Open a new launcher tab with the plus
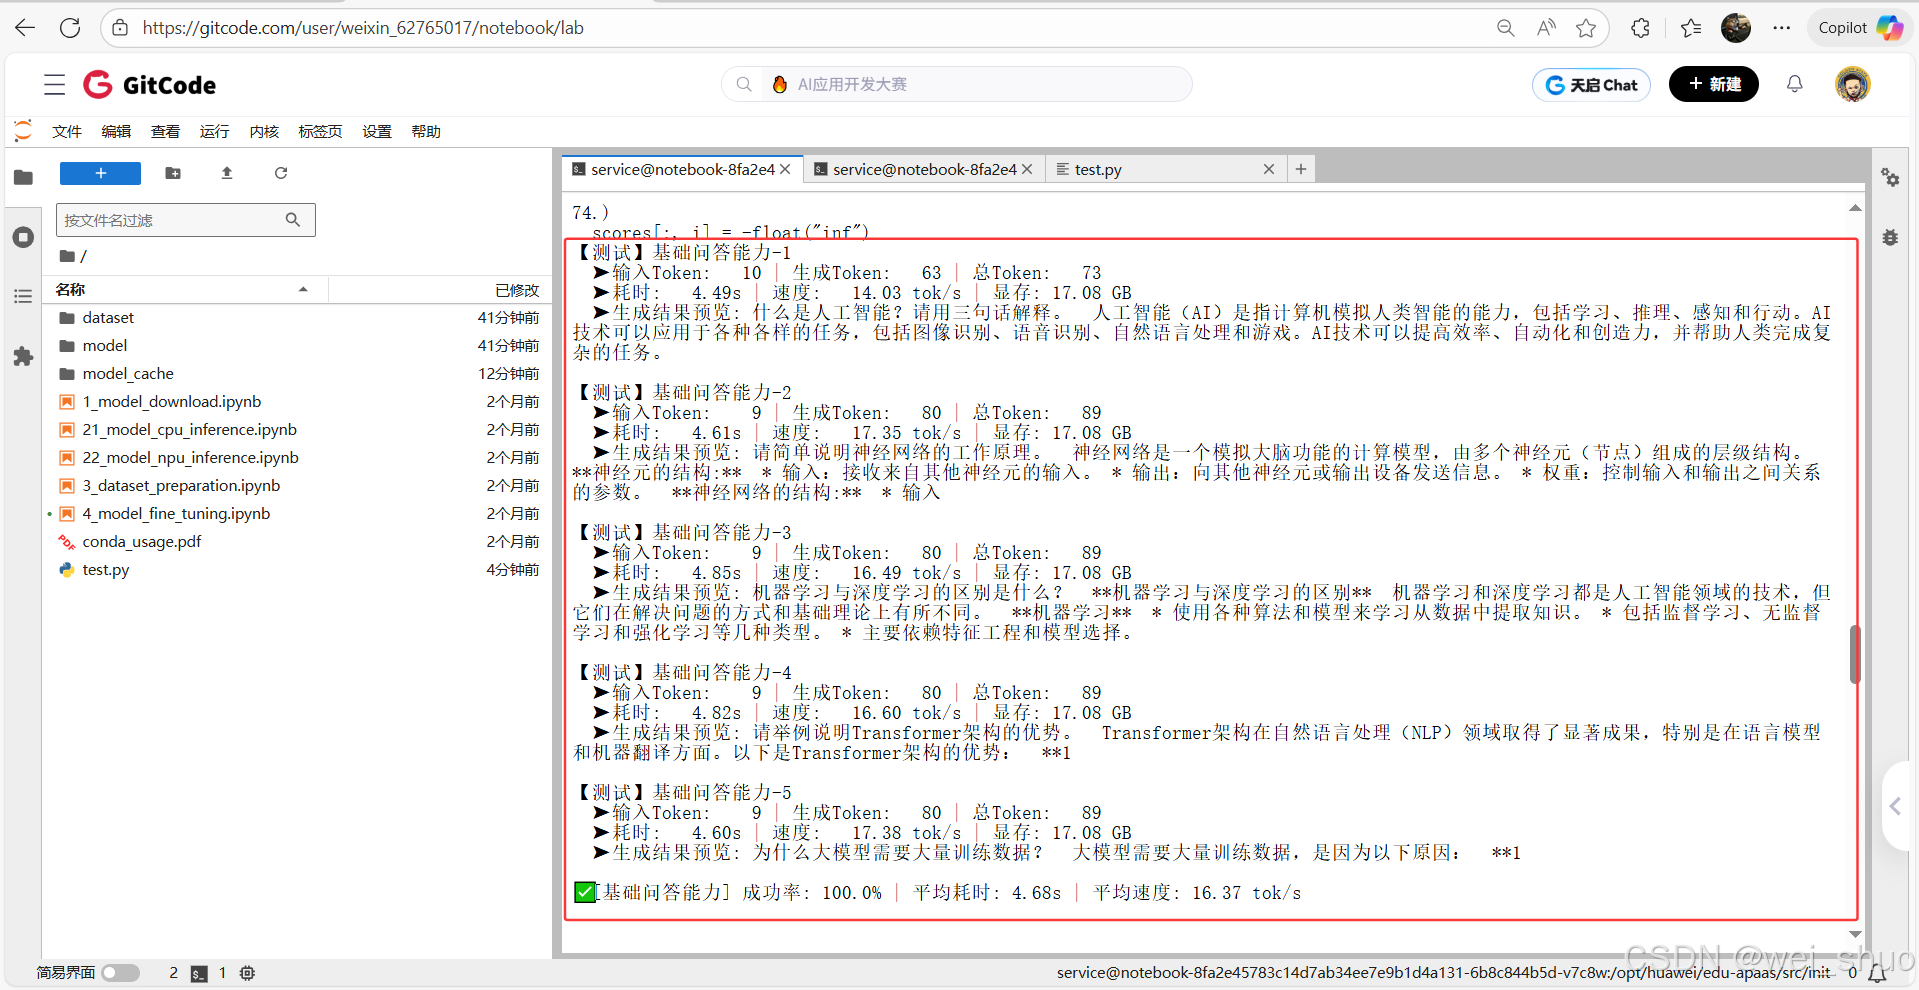This screenshot has height=990, width=1919. 1301,170
